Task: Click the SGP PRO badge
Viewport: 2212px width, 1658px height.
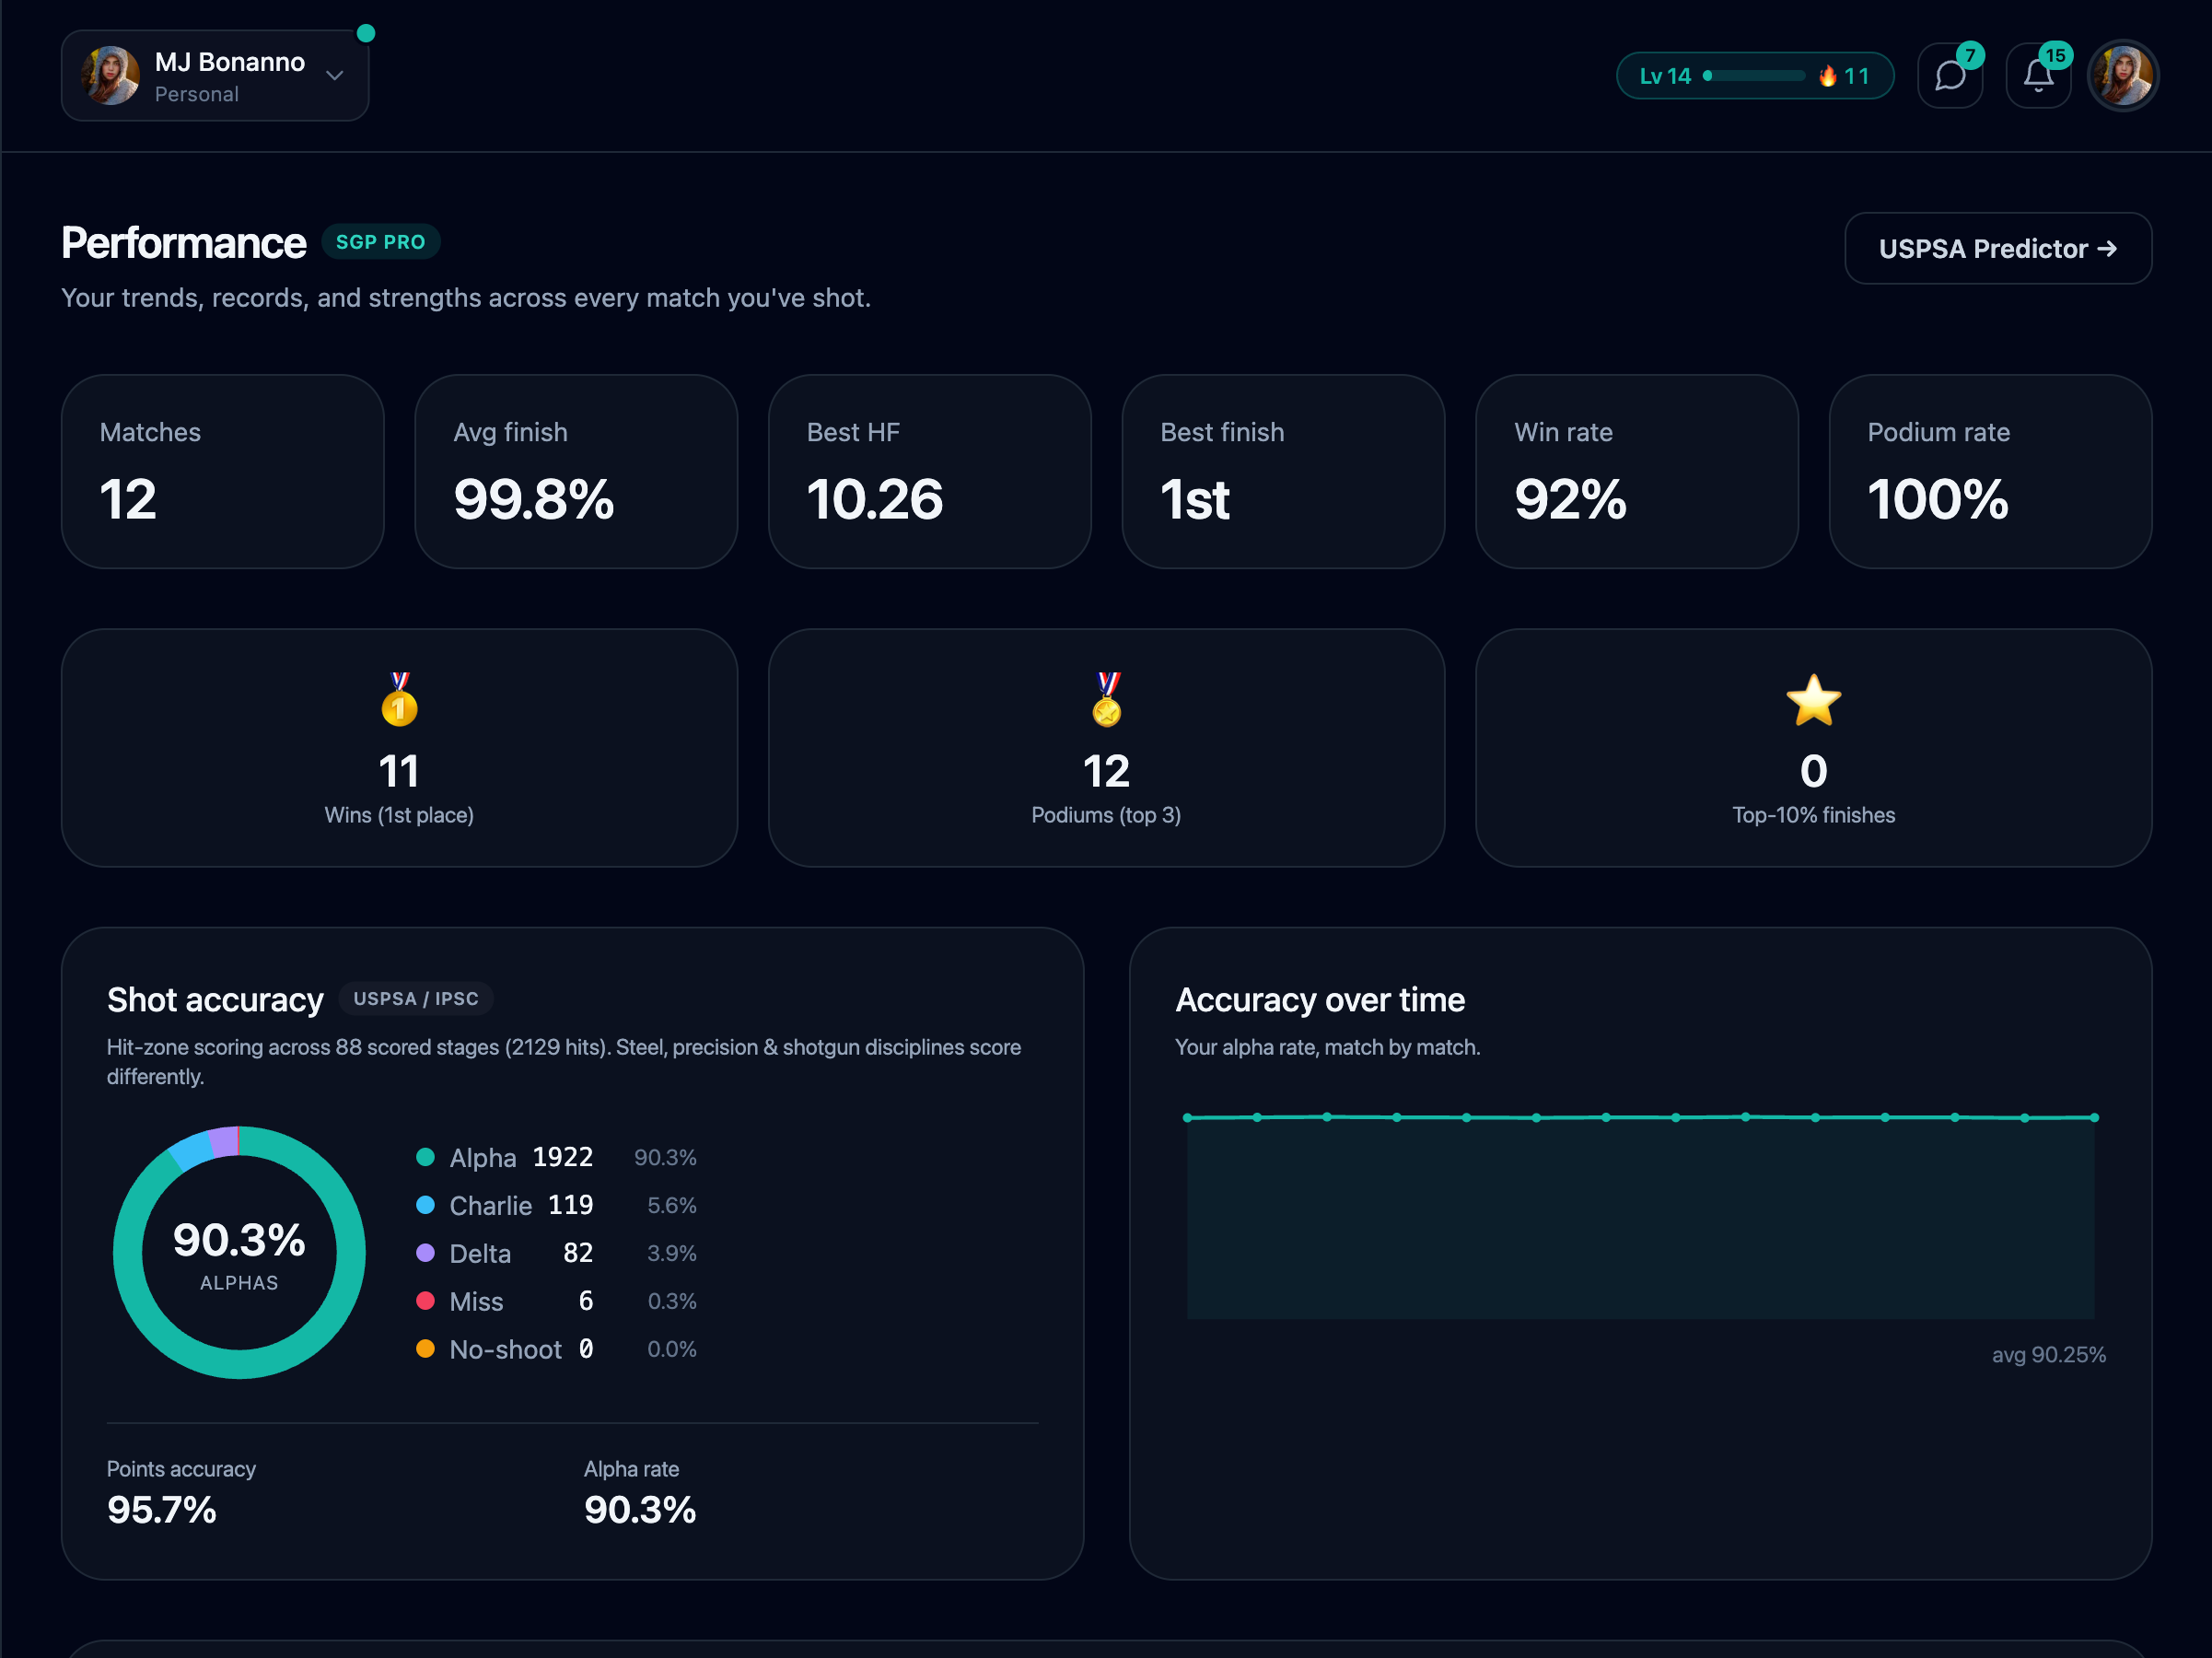Action: pyautogui.click(x=381, y=242)
